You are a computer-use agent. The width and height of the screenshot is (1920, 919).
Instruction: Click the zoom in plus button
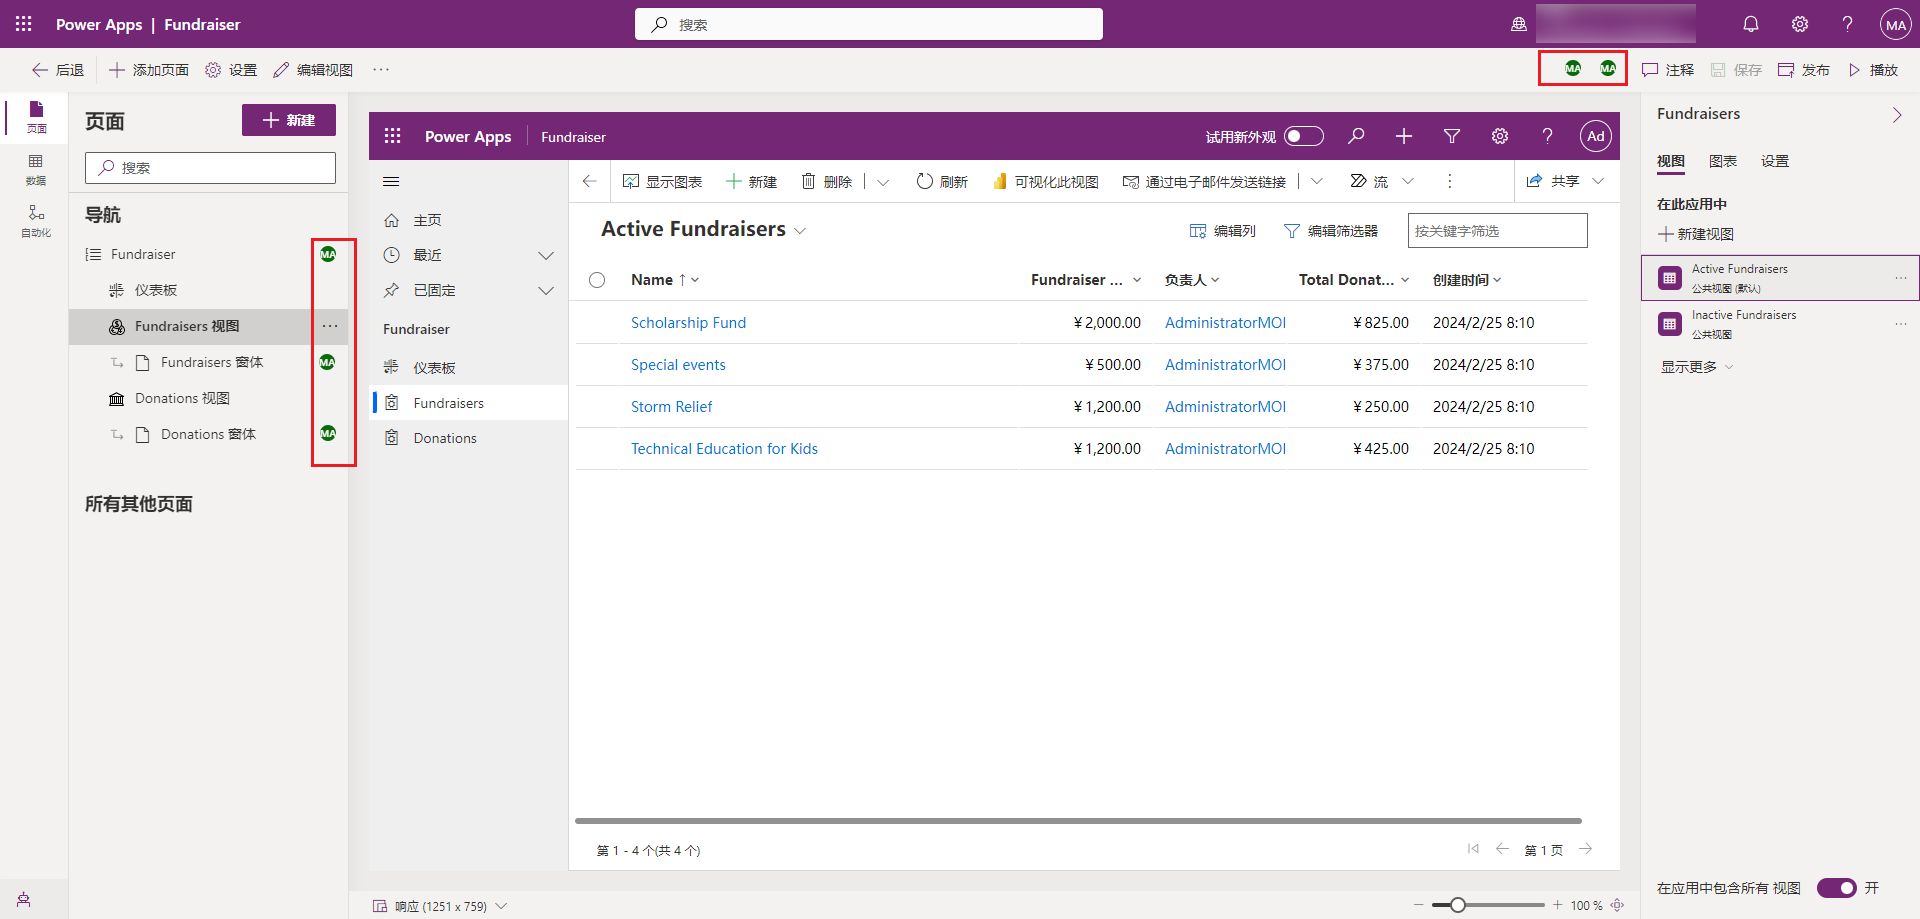1557,905
